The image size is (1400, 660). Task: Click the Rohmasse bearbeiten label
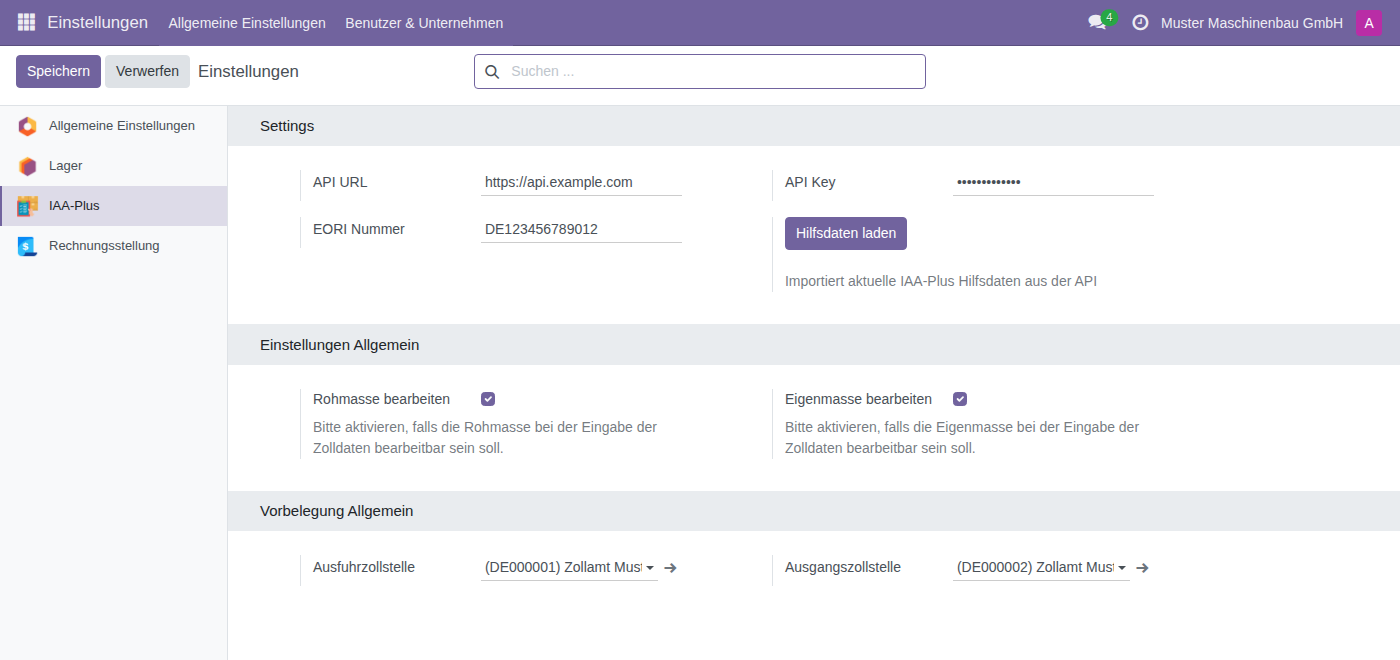pyautogui.click(x=381, y=399)
